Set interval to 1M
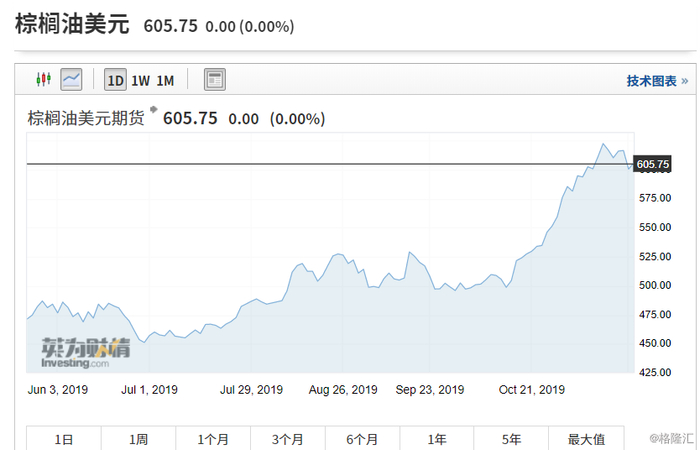The image size is (700, 450). coord(165,80)
